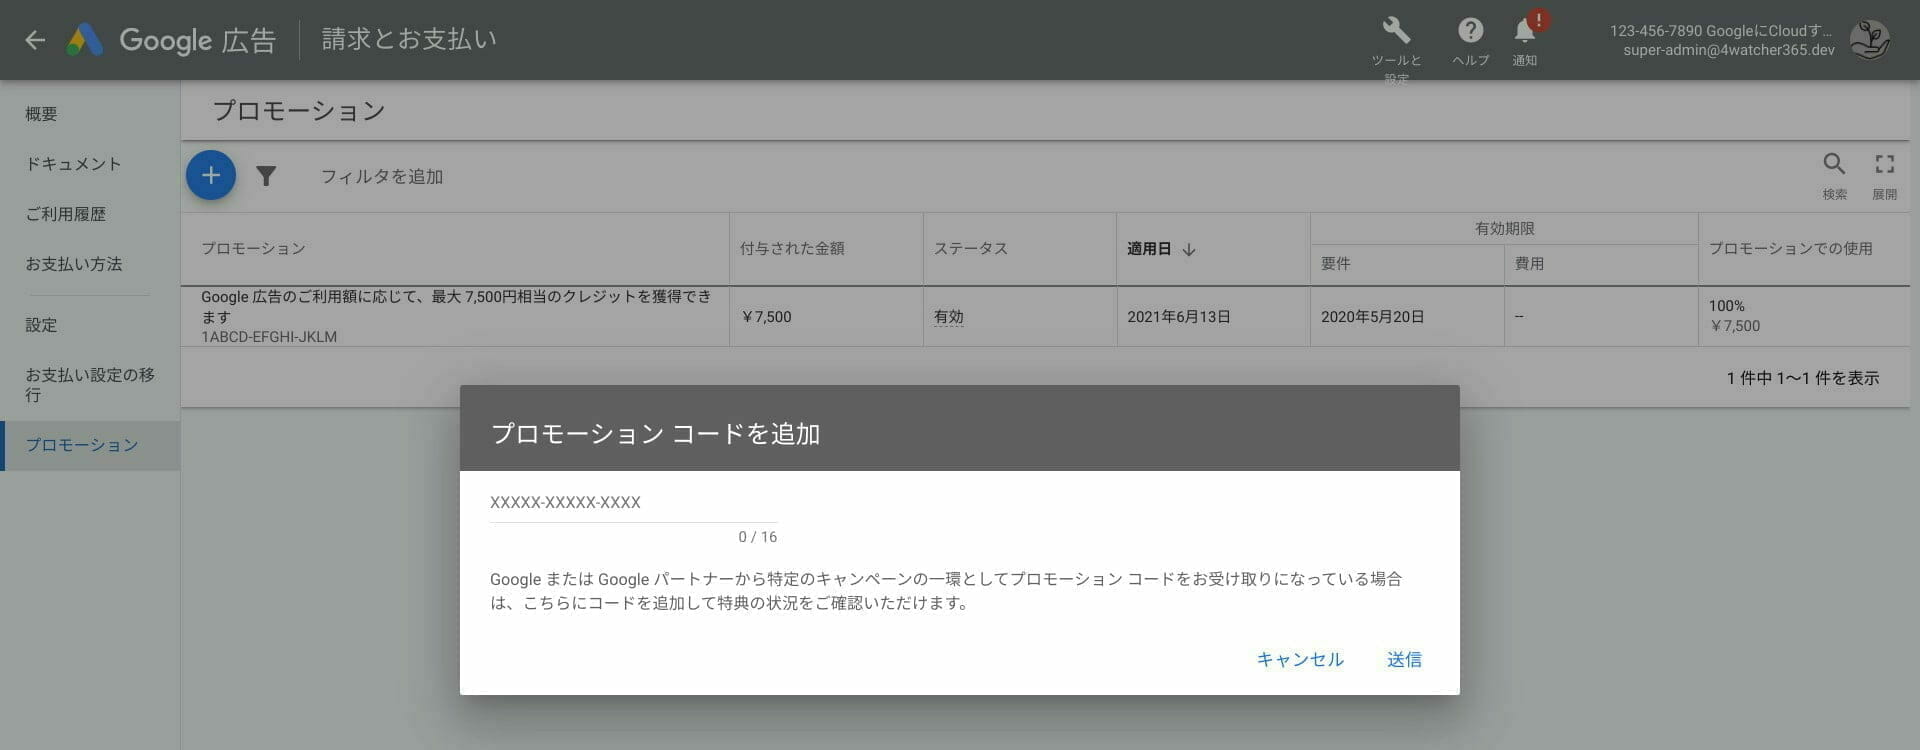Click the 付与された金額 column header

792,249
